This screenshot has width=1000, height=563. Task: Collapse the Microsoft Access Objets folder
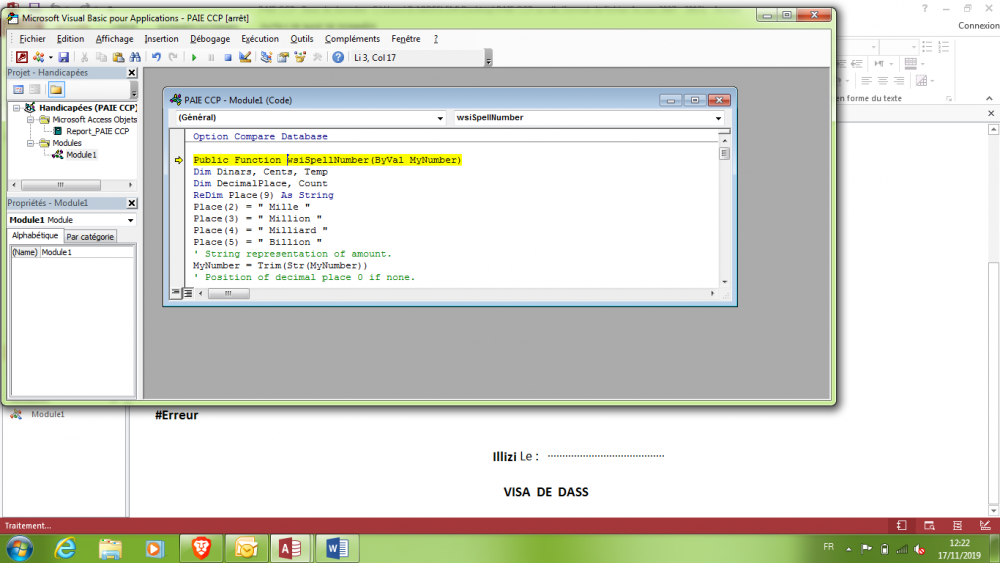tap(30, 119)
